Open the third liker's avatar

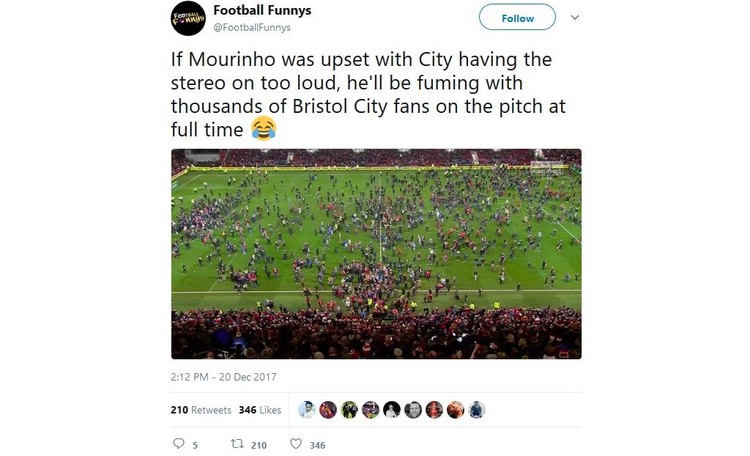(349, 410)
